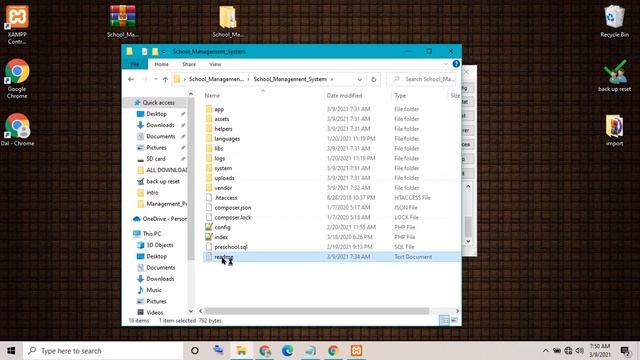
Task: Open recent locations dropdown arrow
Action: 156,79
